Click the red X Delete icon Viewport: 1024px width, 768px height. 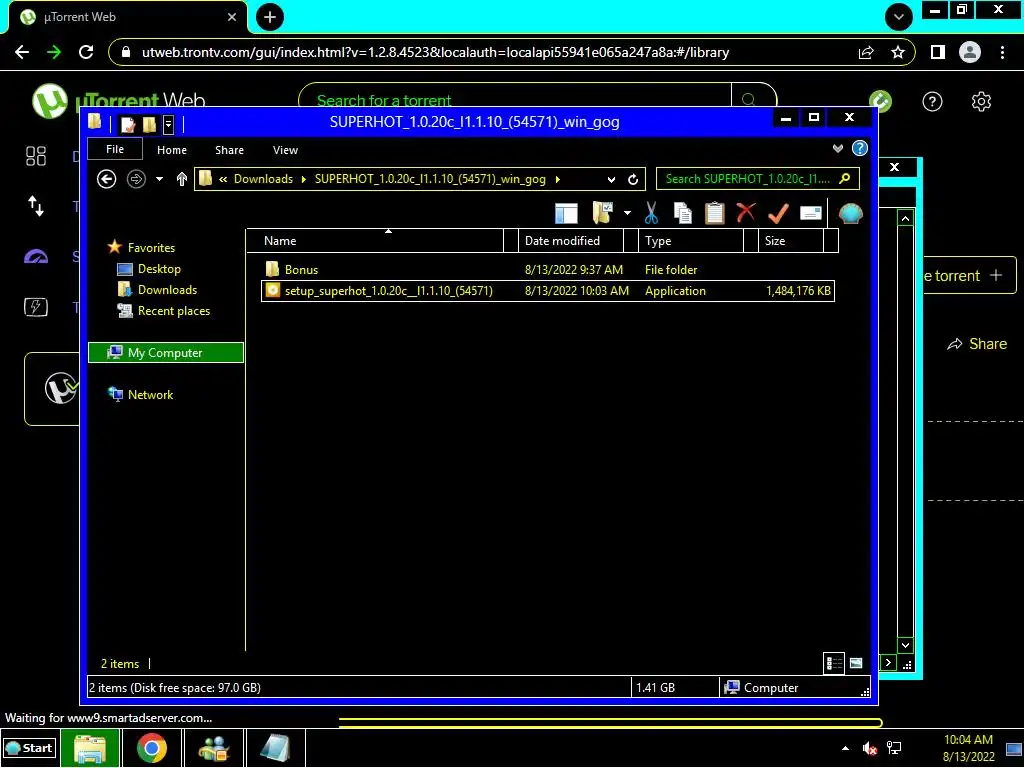coord(746,213)
